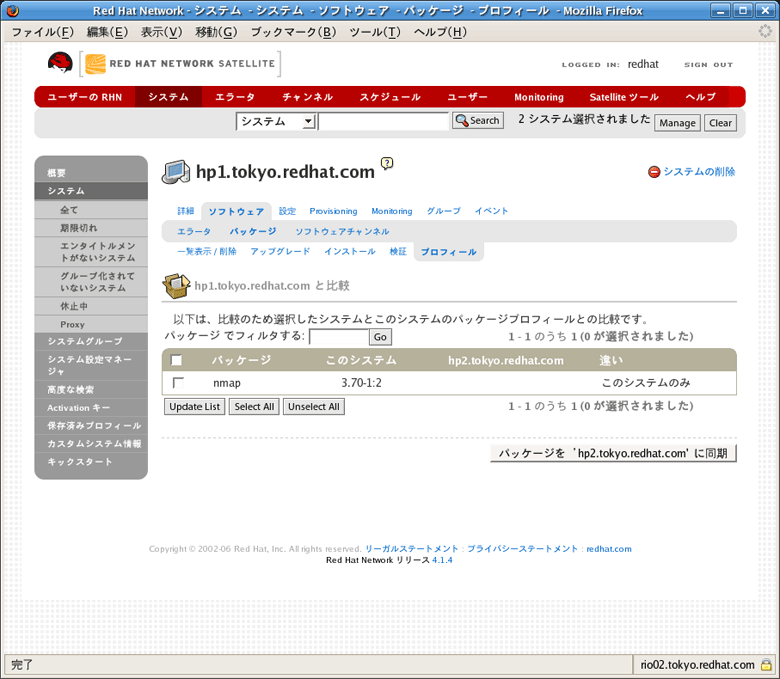Click the Unselect All button

pyautogui.click(x=313, y=406)
